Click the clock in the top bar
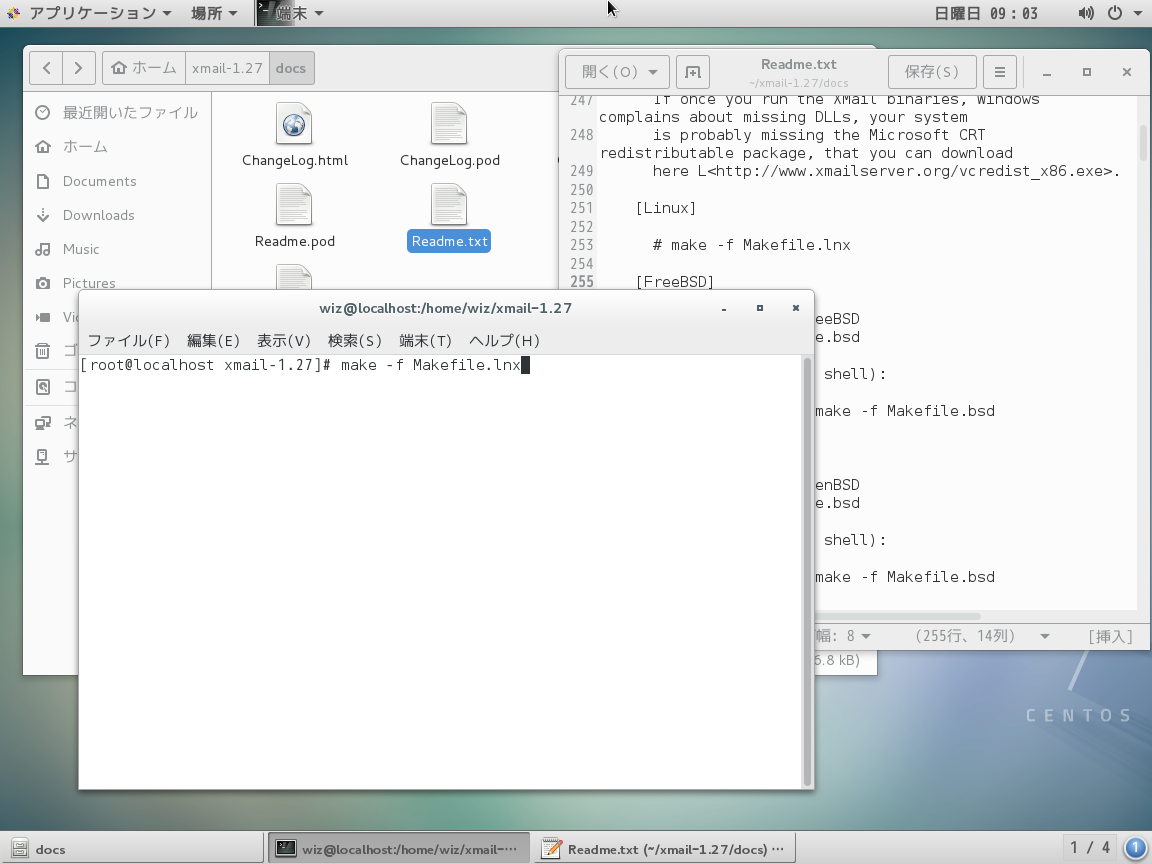This screenshot has width=1152, height=864. (x=986, y=13)
